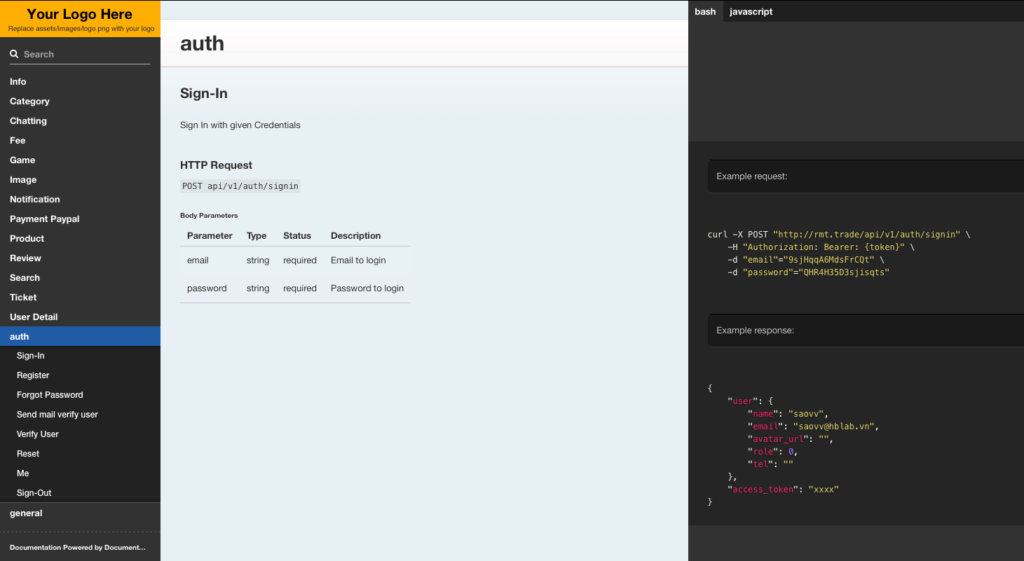Viewport: 1024px width, 561px height.
Task: Jump to Forgot Password endpoint
Action: [80, 395]
